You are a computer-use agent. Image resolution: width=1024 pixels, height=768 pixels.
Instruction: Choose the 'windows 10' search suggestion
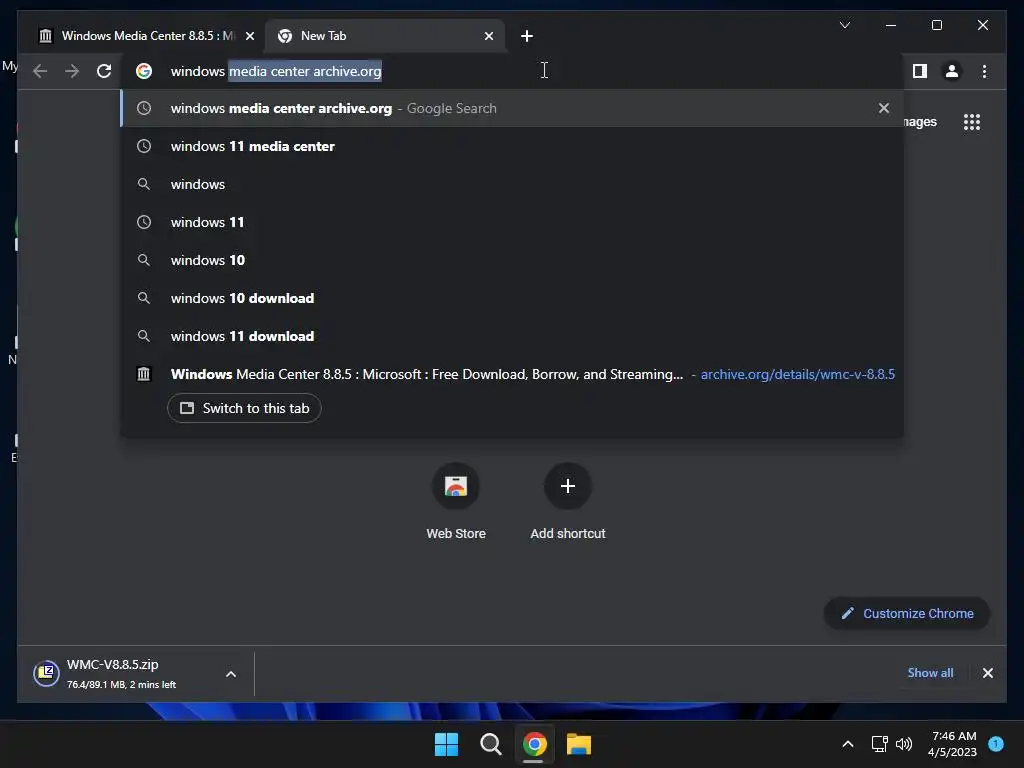512,260
